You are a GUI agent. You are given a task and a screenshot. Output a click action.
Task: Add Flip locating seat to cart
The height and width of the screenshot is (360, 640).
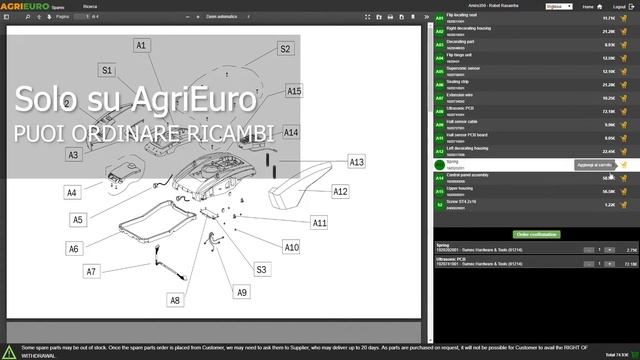click(x=624, y=18)
